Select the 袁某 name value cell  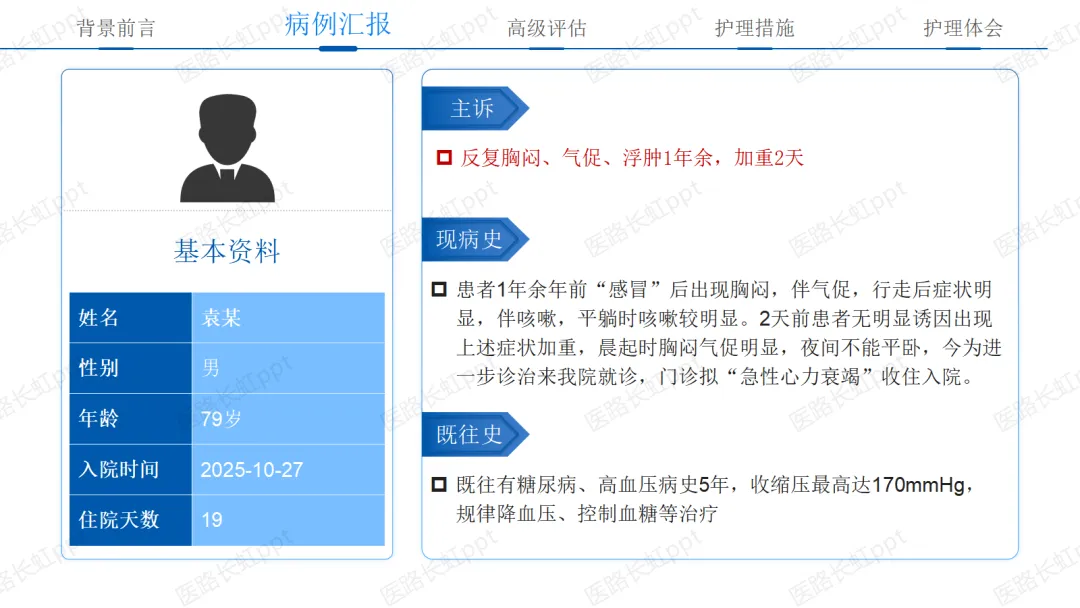288,317
